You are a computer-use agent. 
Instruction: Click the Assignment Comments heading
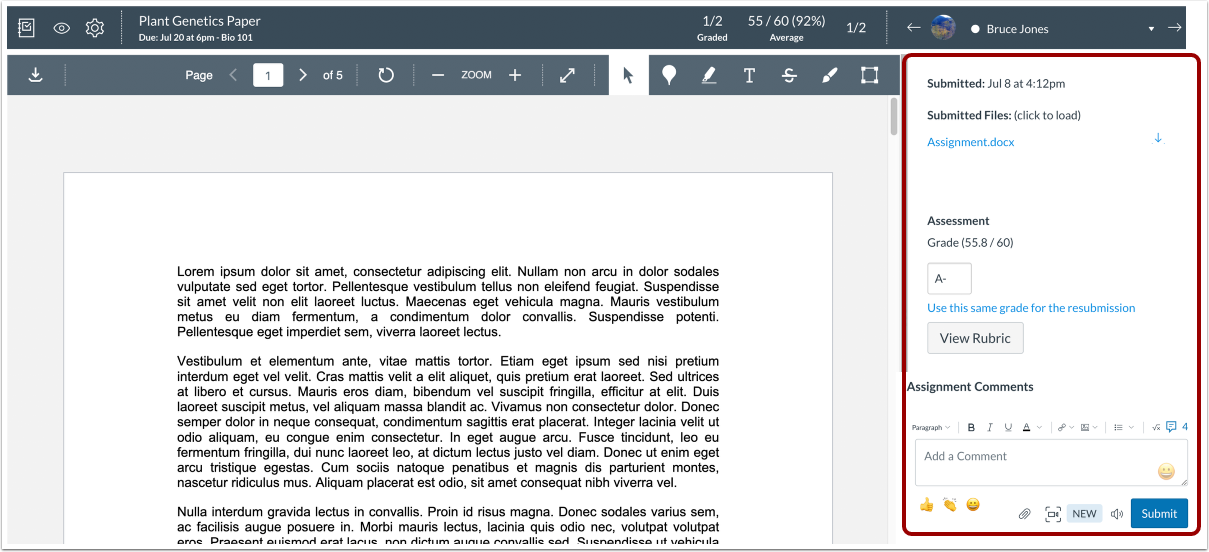click(x=970, y=387)
